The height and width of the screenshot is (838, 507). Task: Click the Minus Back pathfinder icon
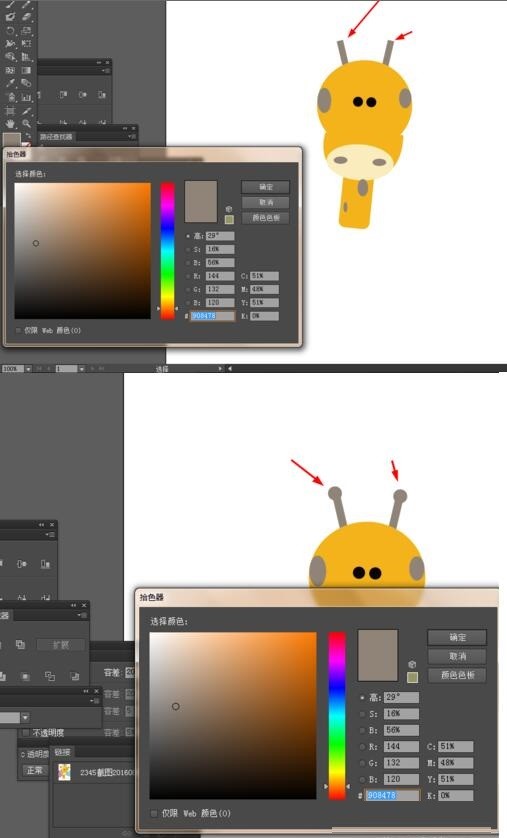74,676
